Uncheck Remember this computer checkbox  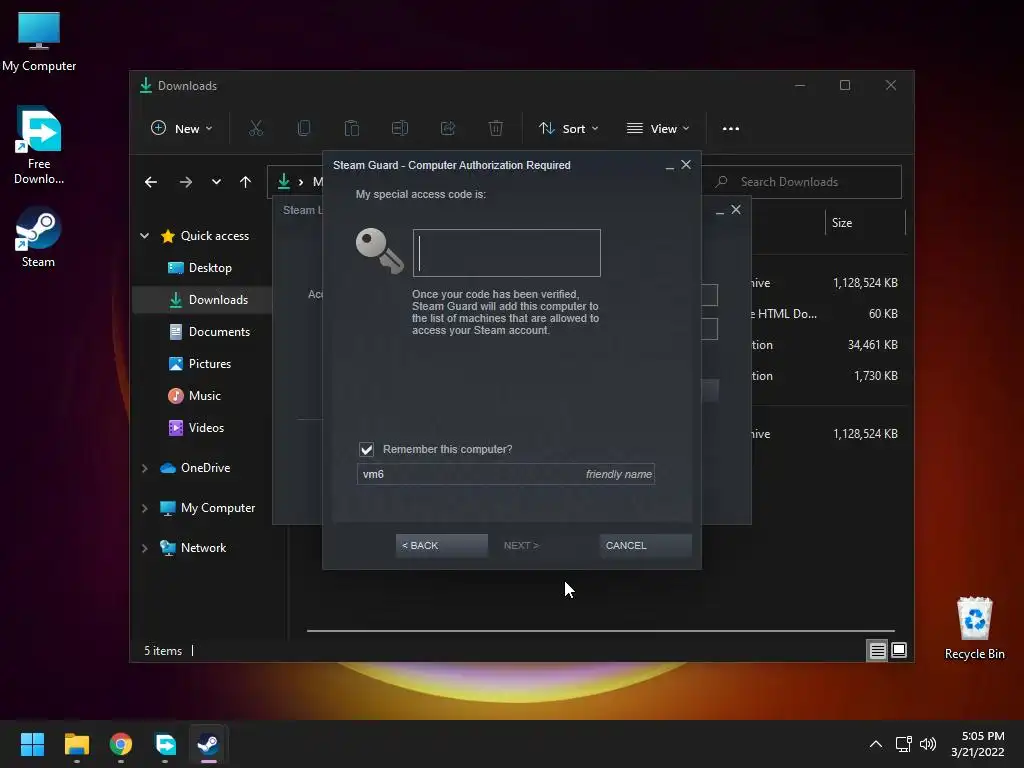pos(366,449)
